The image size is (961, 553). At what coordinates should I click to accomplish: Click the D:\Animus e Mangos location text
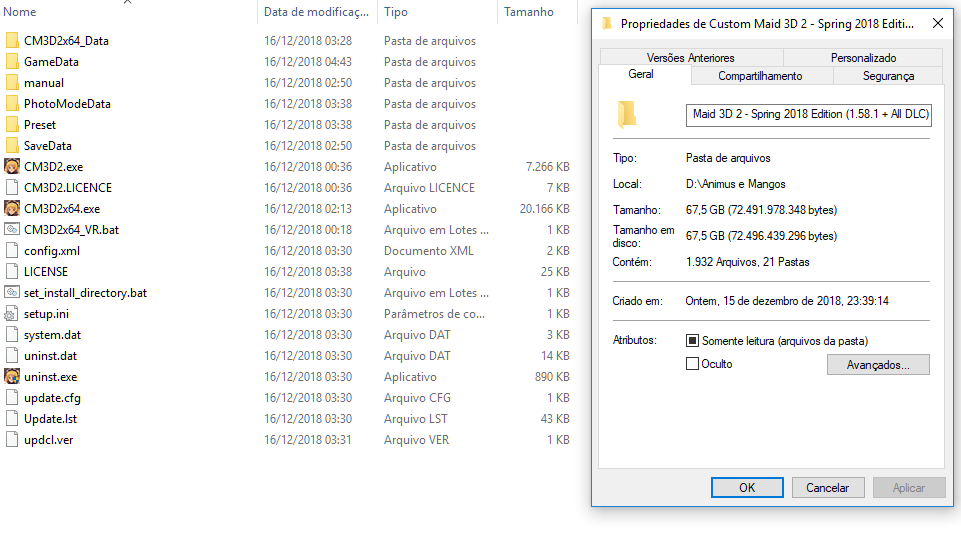735,184
